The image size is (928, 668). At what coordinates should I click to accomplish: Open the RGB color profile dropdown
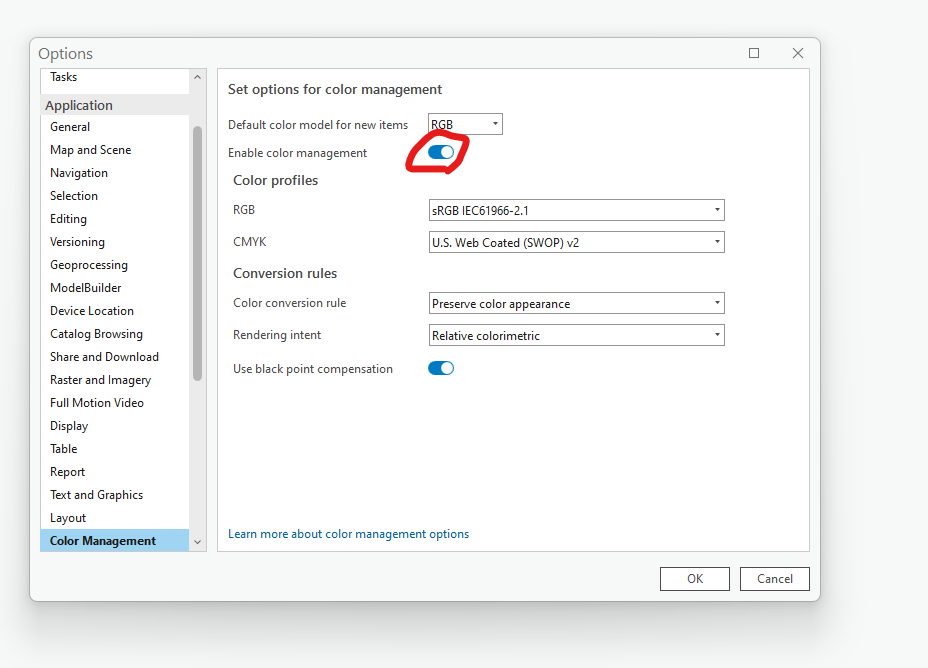576,210
